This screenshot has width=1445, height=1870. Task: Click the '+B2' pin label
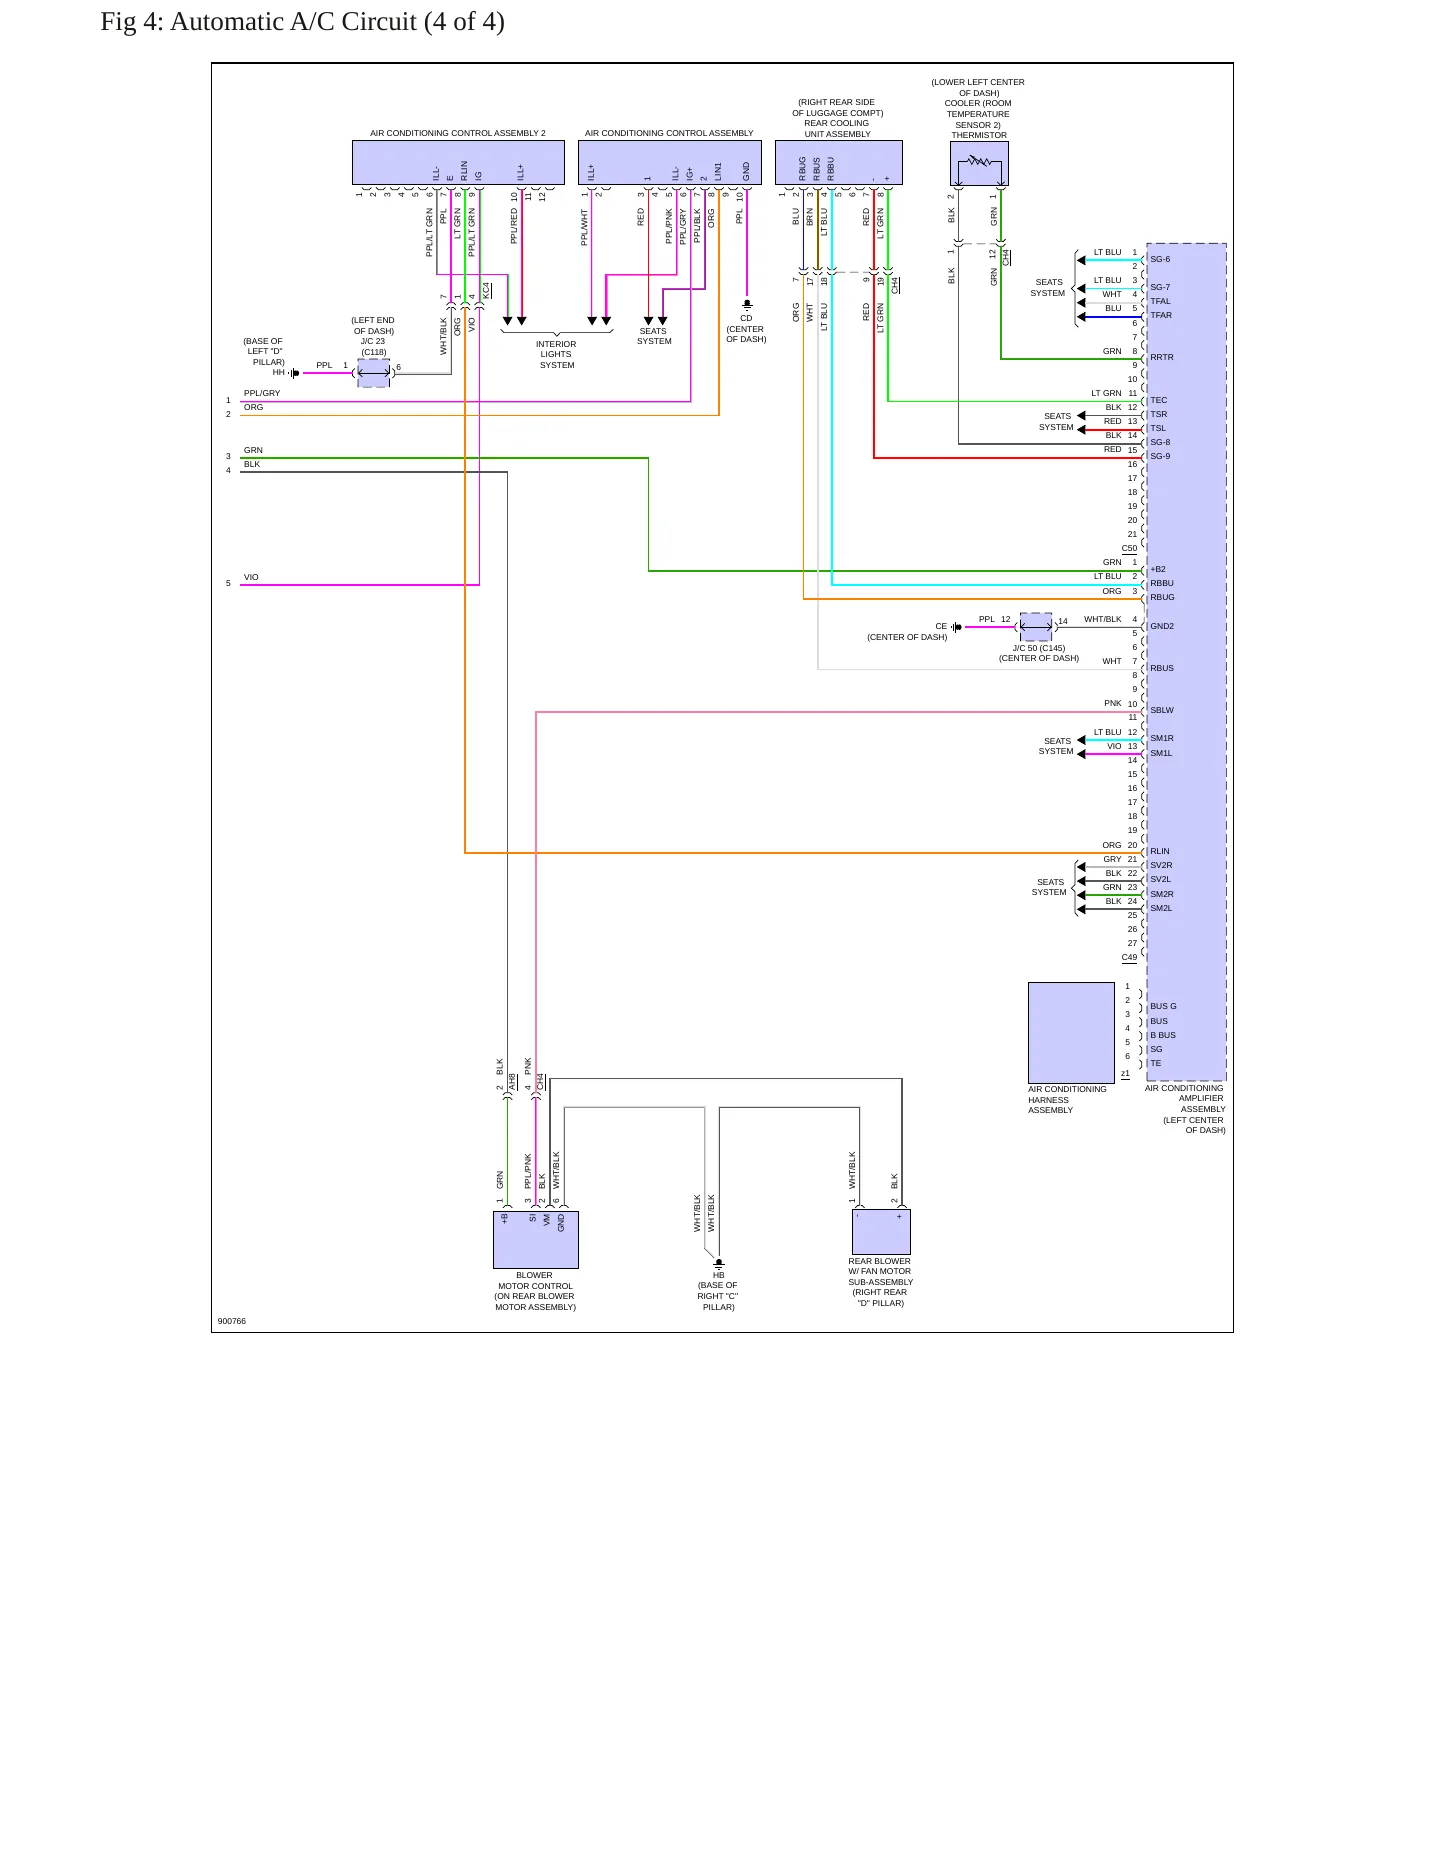[x=1158, y=569]
